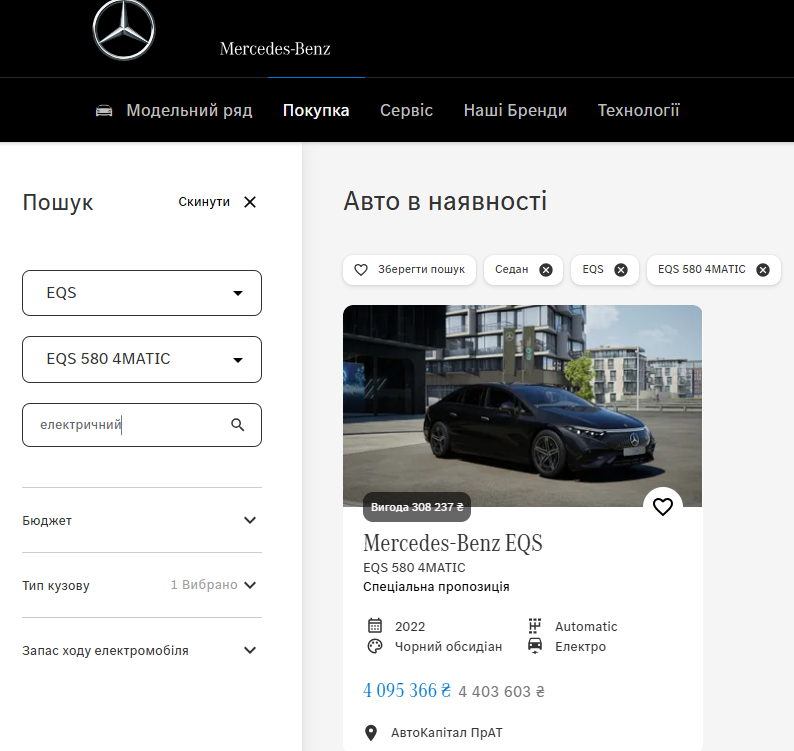The image size is (794, 751).
Task: Click the search magnifier icon in the search field
Action: 237,425
